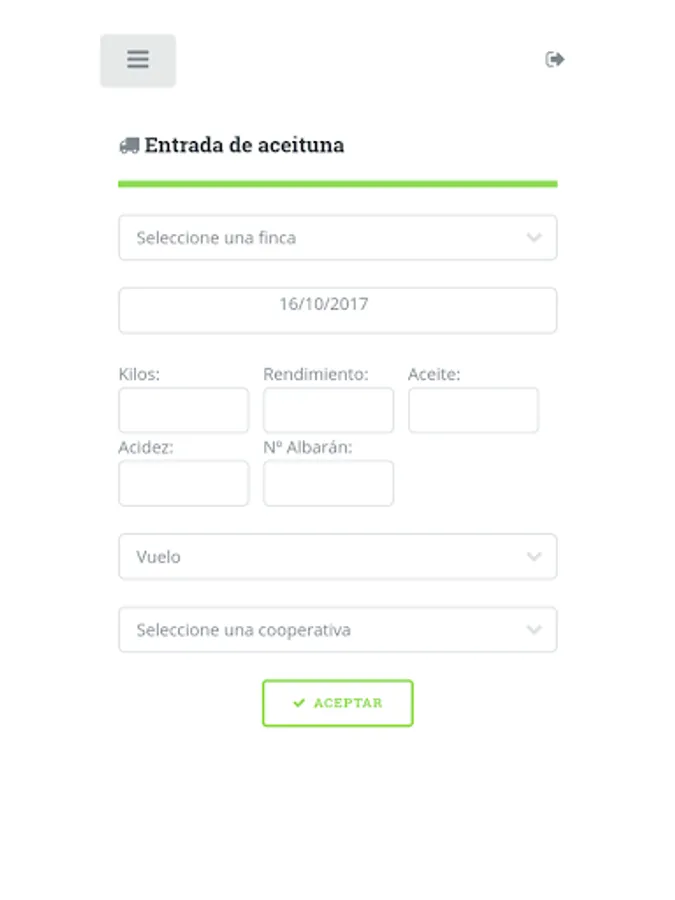The image size is (675, 900).
Task: Click the logout icon at top right
Action: pyautogui.click(x=554, y=60)
